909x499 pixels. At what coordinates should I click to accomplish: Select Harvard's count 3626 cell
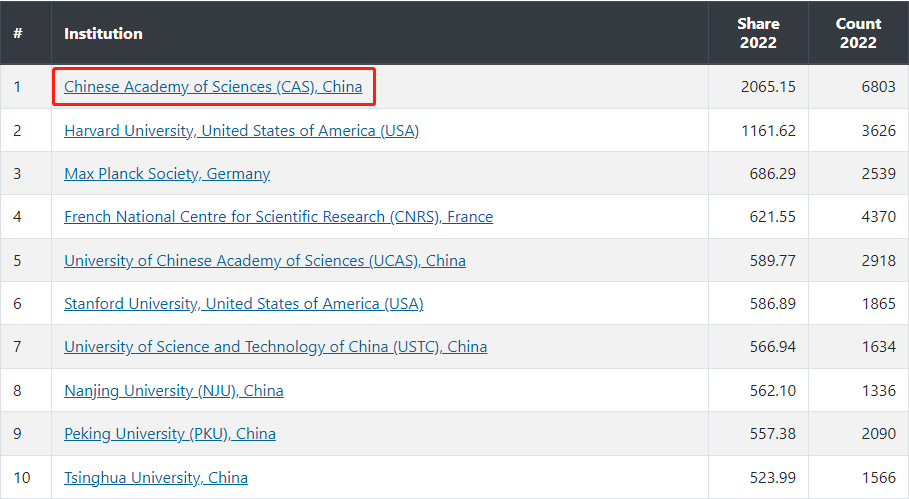876,130
